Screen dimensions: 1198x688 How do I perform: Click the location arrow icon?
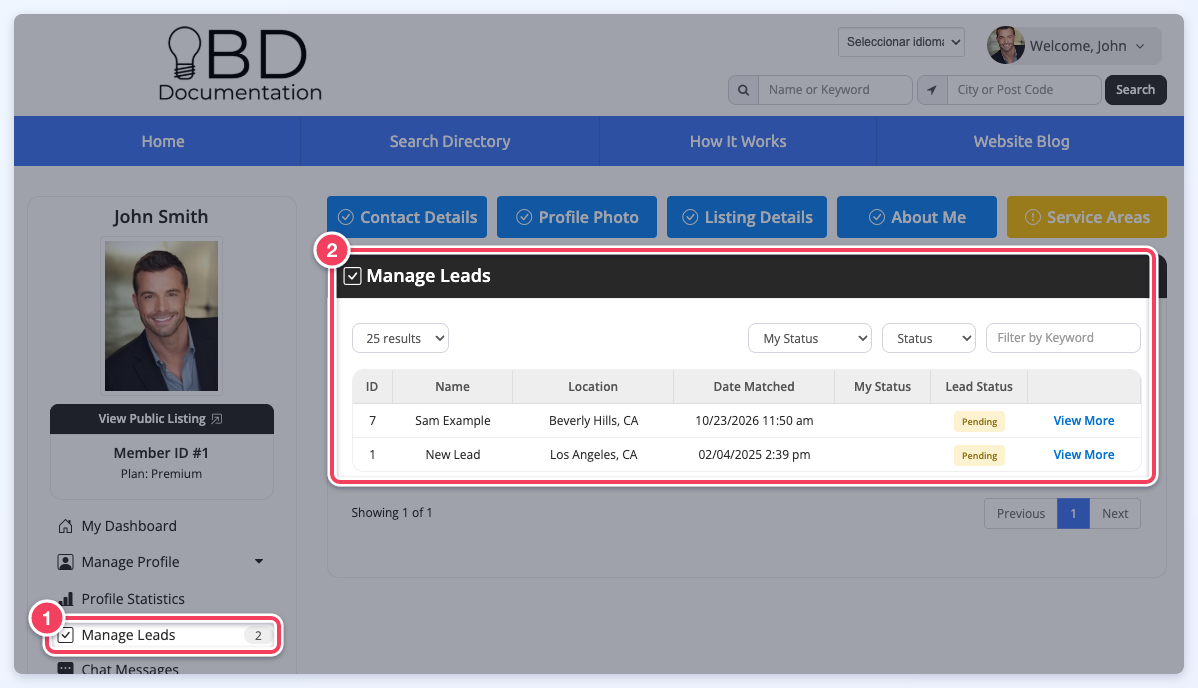pos(932,90)
